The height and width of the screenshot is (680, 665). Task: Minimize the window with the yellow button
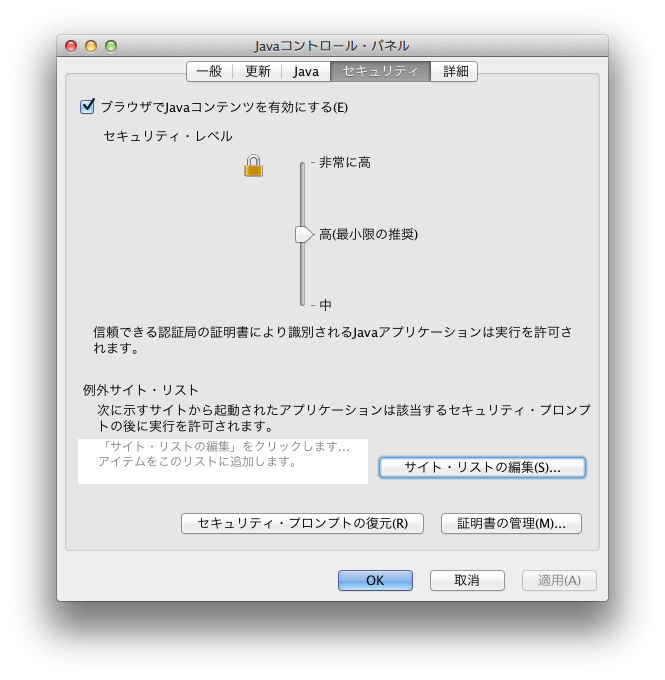(91, 46)
